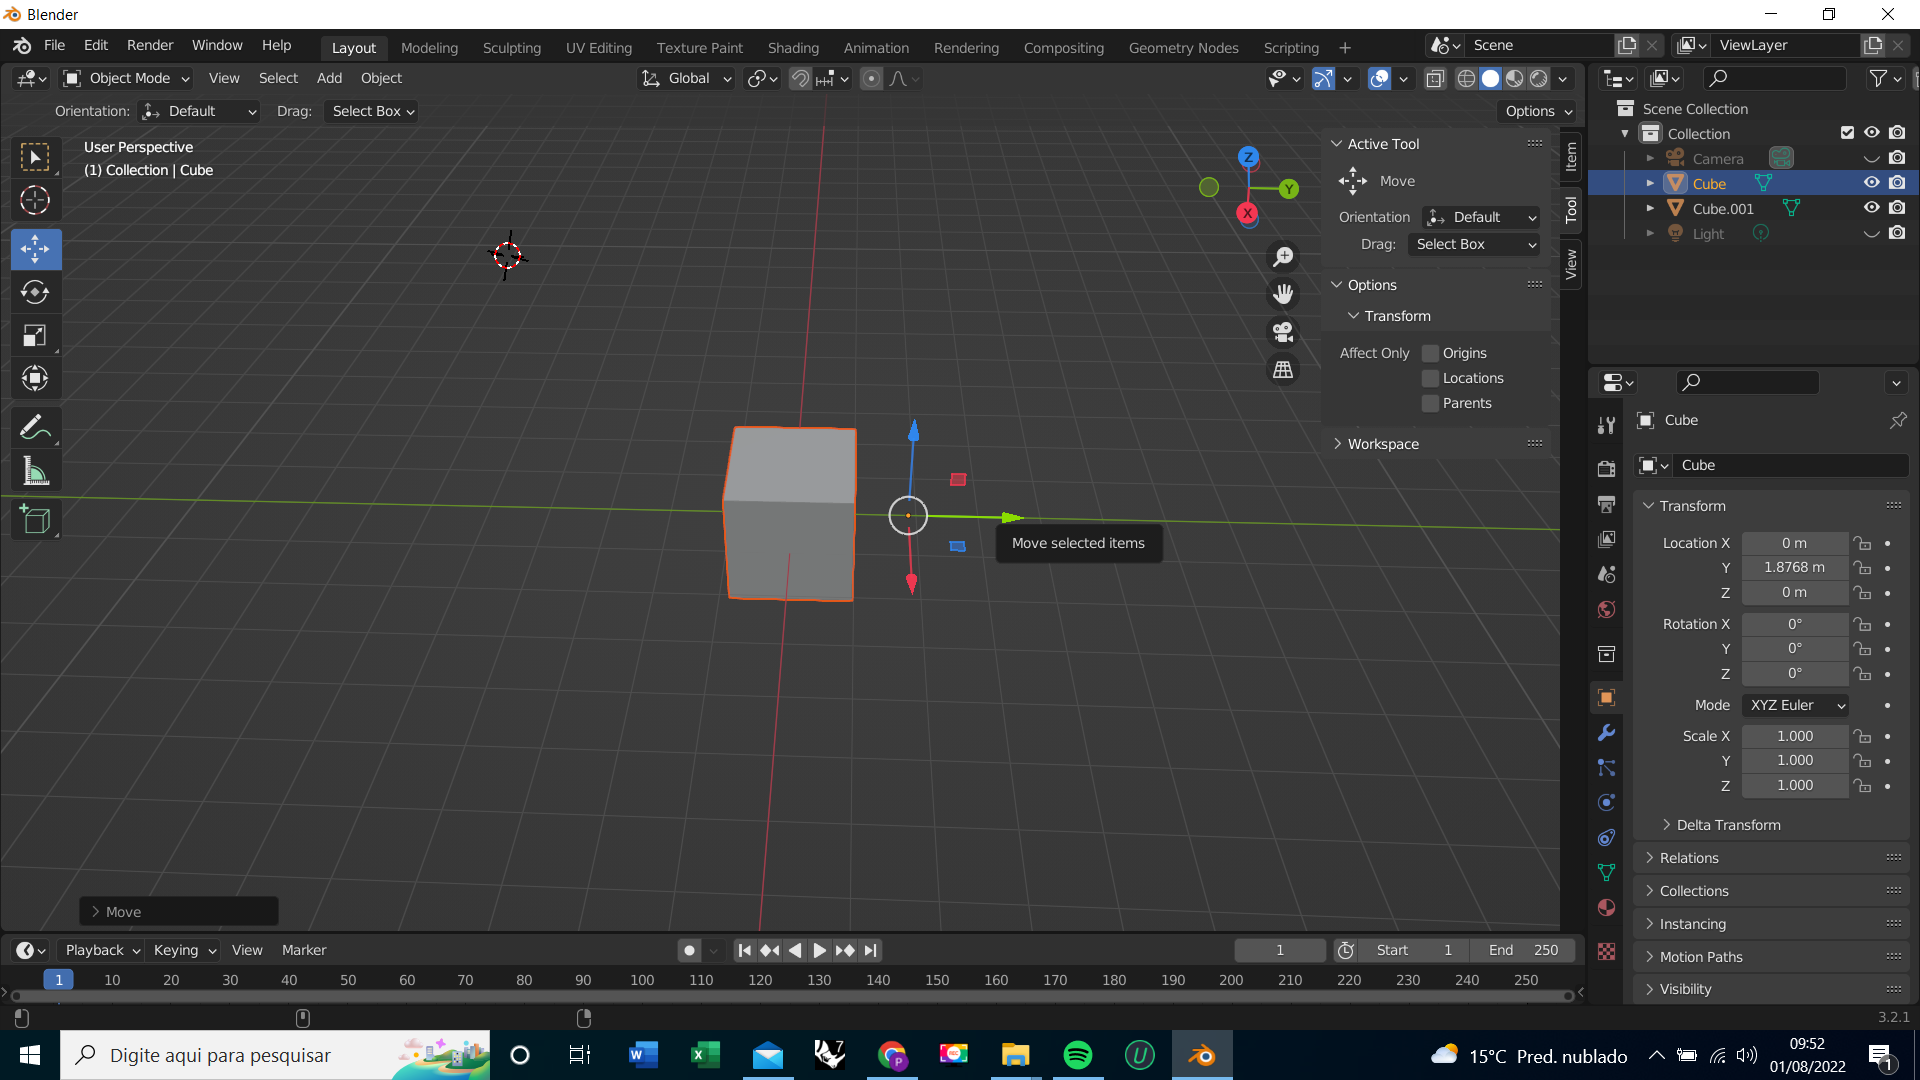
Task: Open the Modifier properties wrench tab
Action: (x=1606, y=733)
